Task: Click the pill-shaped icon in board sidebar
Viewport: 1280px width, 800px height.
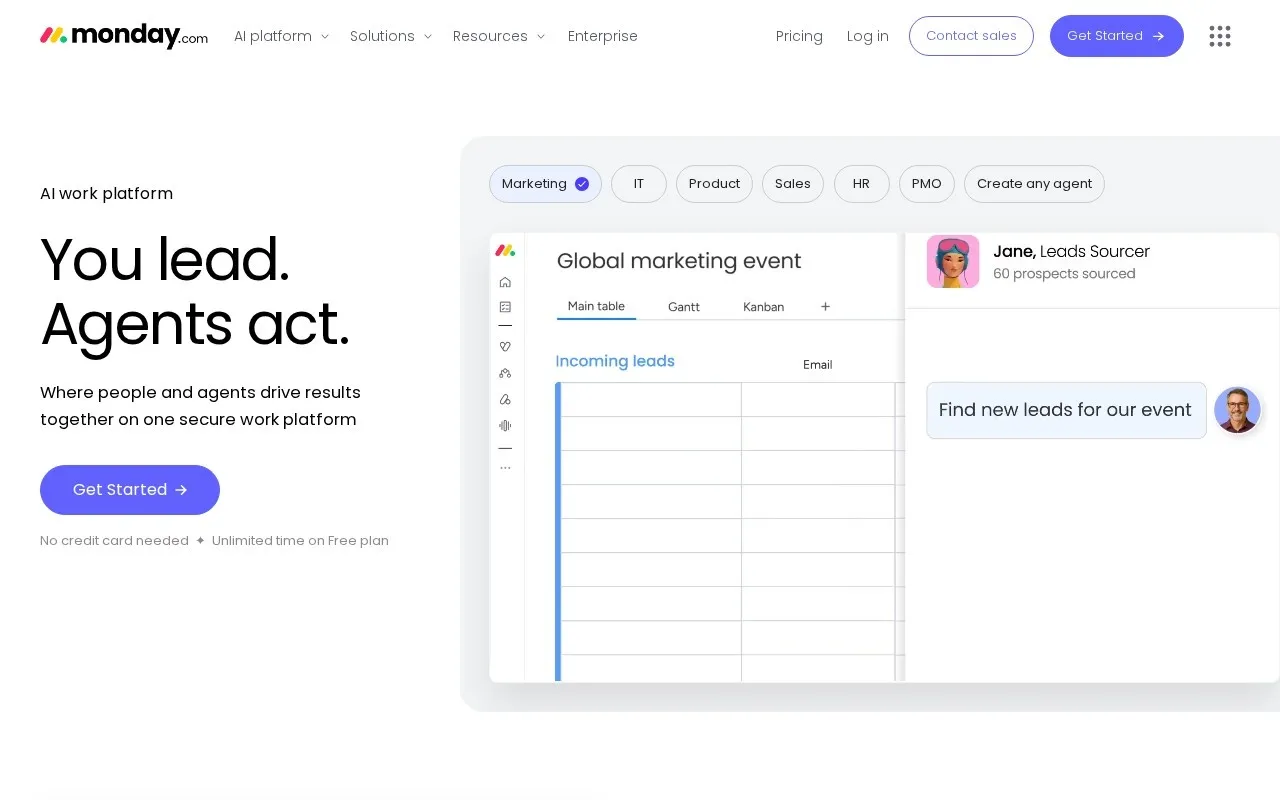Action: [505, 399]
